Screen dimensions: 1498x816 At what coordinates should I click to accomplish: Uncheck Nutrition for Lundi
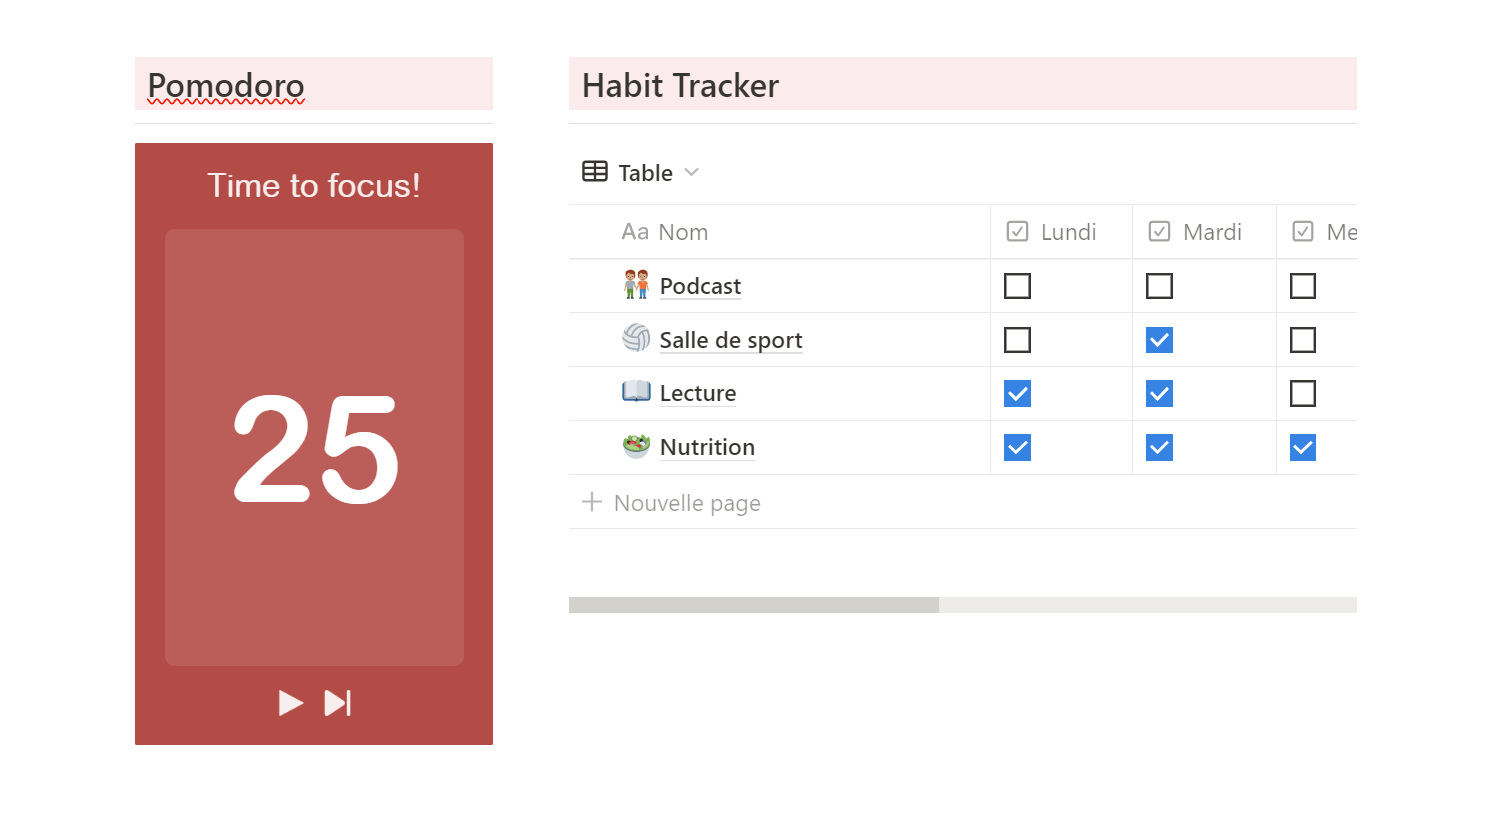click(x=1017, y=448)
